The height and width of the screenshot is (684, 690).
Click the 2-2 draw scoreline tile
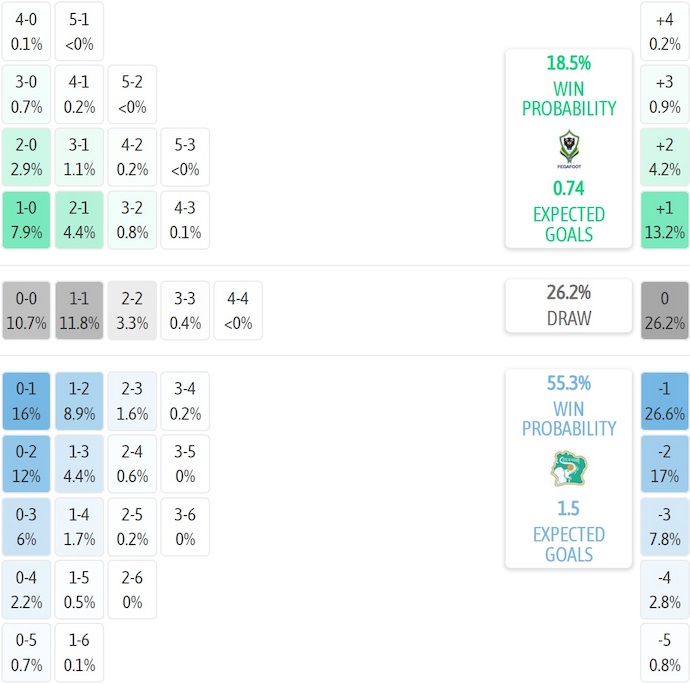point(133,310)
